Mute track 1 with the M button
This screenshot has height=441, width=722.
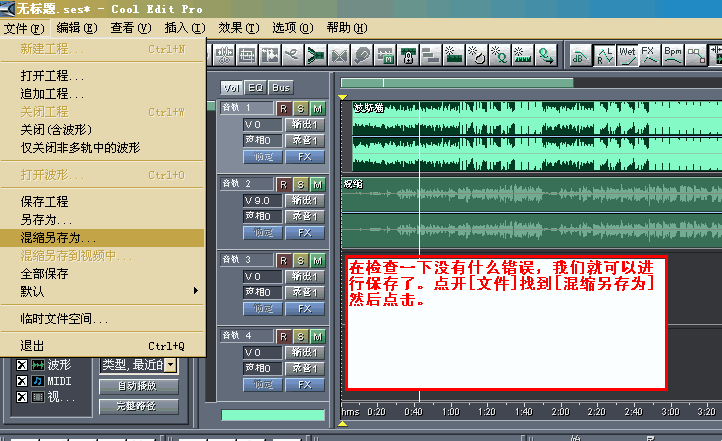[x=317, y=109]
